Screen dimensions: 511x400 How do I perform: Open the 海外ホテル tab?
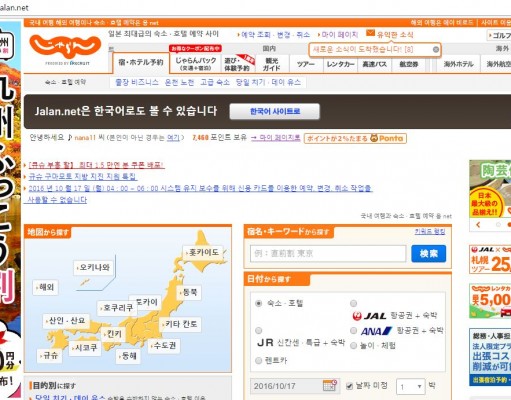458,64
